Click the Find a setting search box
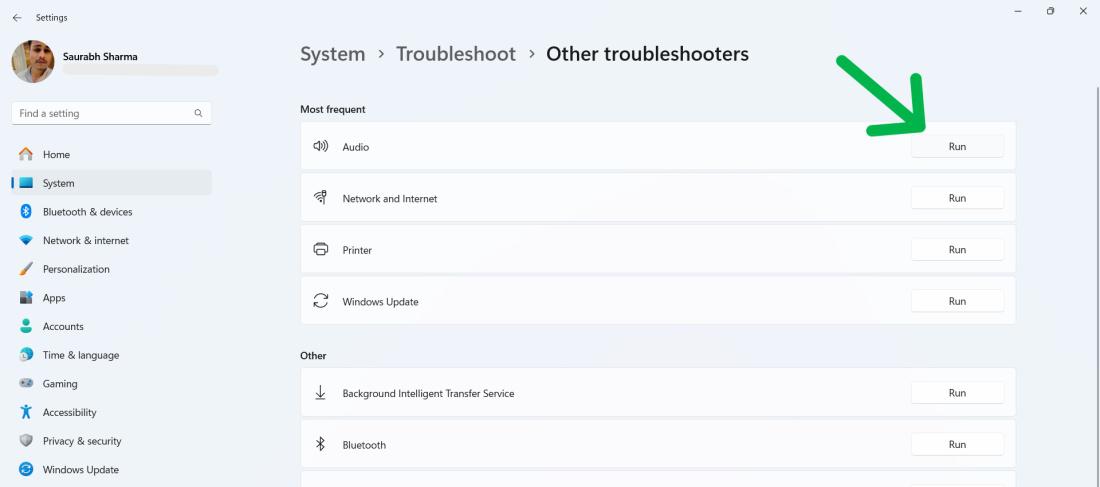This screenshot has width=1100, height=487. pyautogui.click(x=112, y=113)
